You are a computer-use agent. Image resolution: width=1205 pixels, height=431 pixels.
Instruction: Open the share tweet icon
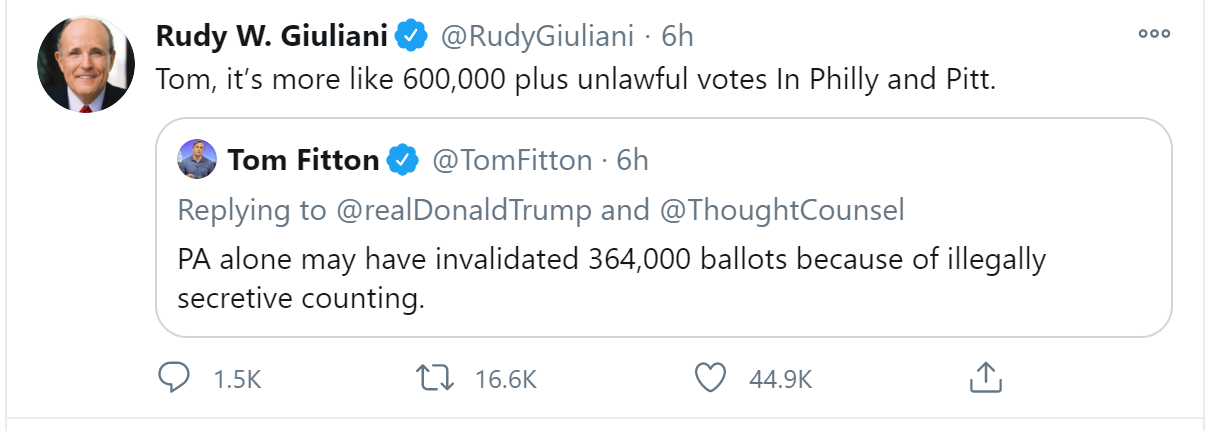985,378
